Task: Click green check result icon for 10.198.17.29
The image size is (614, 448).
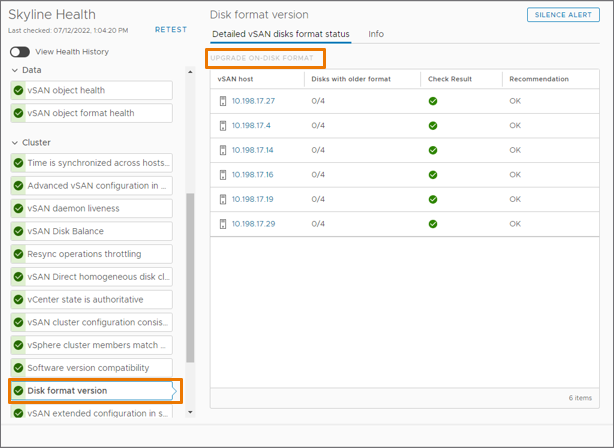Action: pos(433,224)
